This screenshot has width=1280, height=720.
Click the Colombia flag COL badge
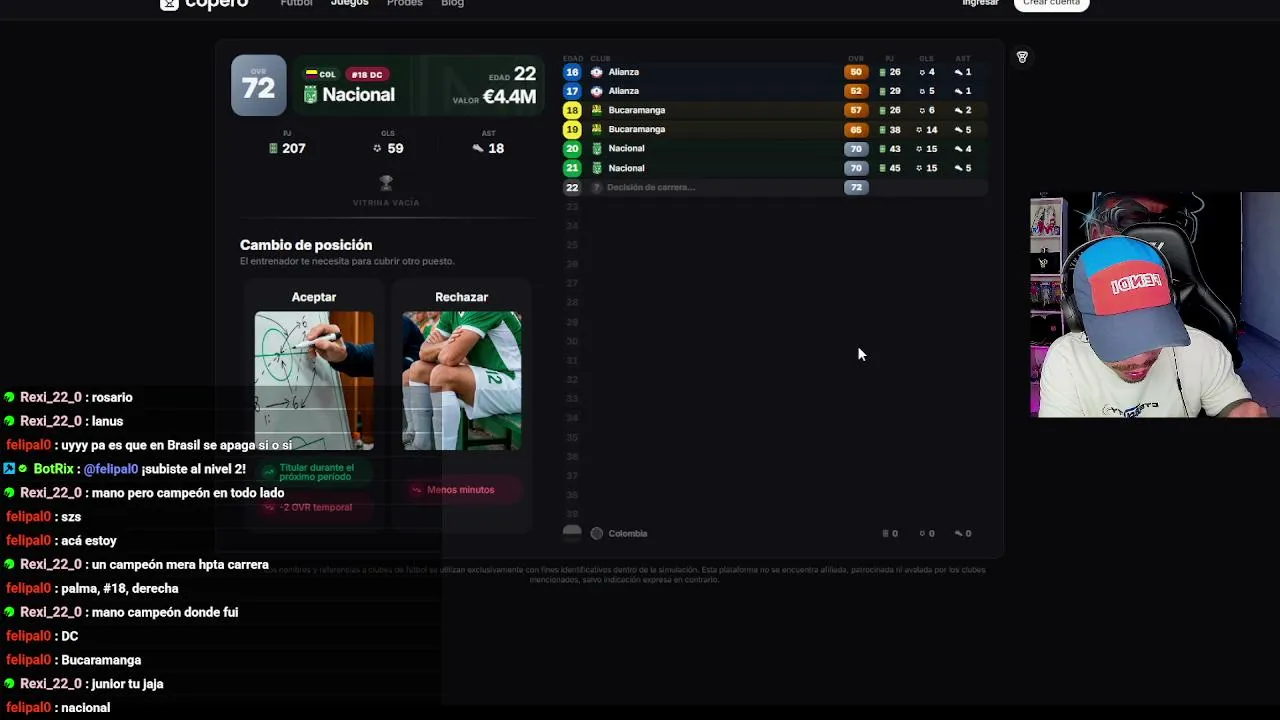click(320, 74)
